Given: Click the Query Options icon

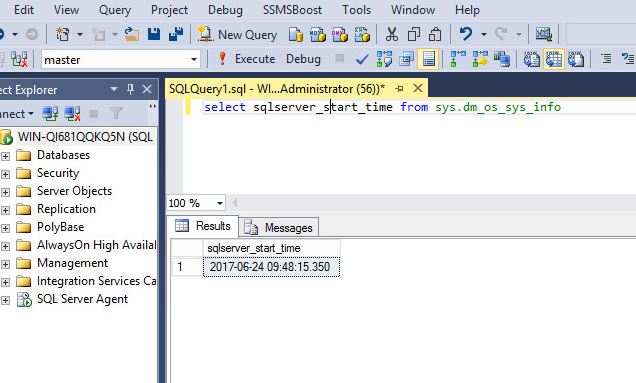Looking at the screenshot, I should [406, 59].
